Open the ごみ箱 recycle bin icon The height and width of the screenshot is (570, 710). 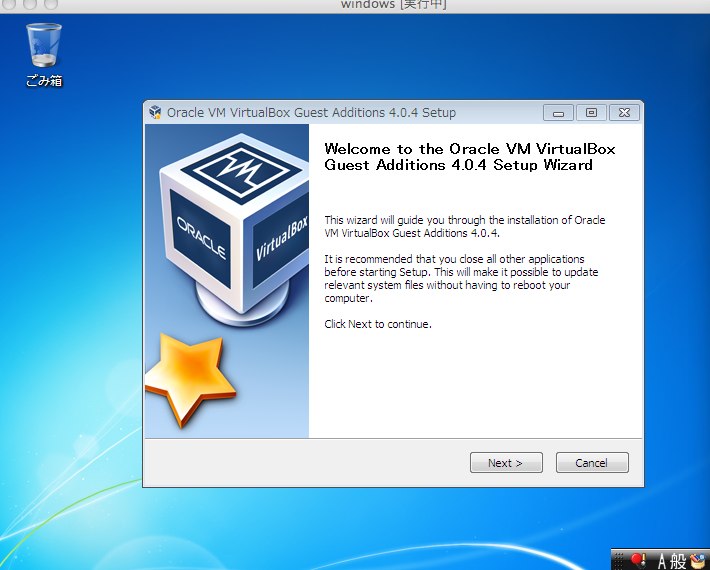44,55
